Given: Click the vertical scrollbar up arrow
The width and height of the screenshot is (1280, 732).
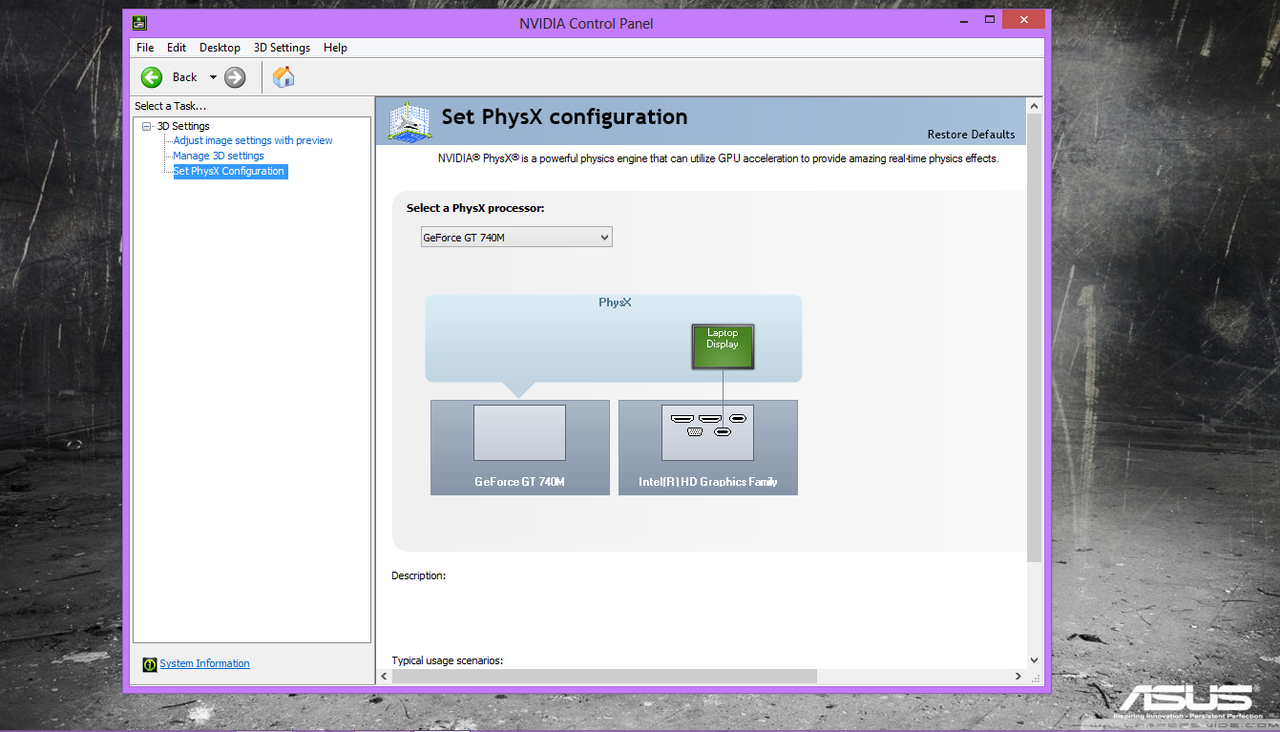Looking at the screenshot, I should 1034,106.
